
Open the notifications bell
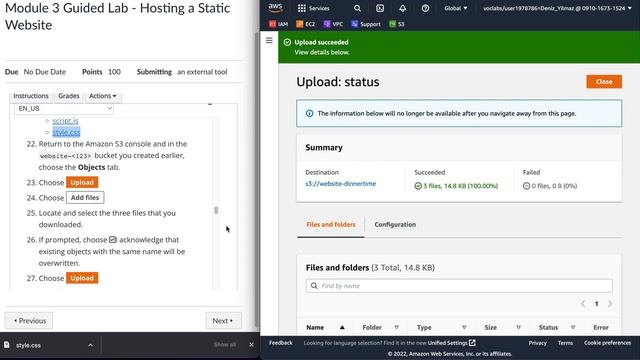(402, 8)
